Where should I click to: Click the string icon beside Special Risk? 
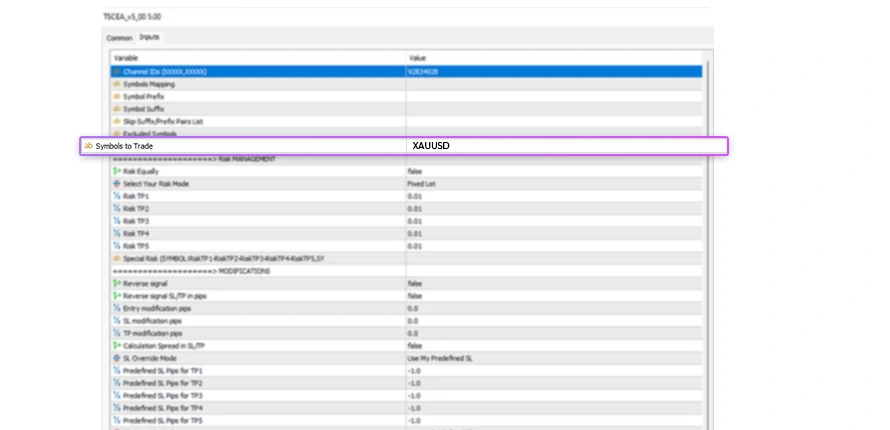pyautogui.click(x=117, y=258)
